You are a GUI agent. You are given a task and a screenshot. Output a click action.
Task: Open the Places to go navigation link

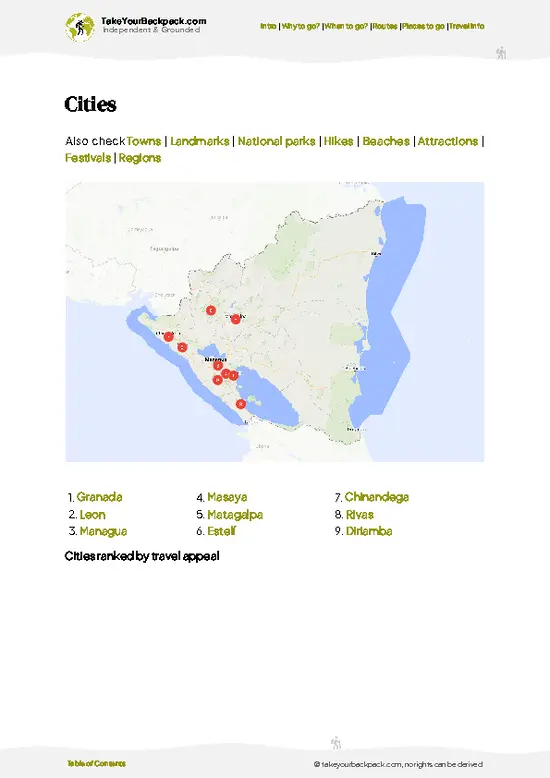pos(423,26)
